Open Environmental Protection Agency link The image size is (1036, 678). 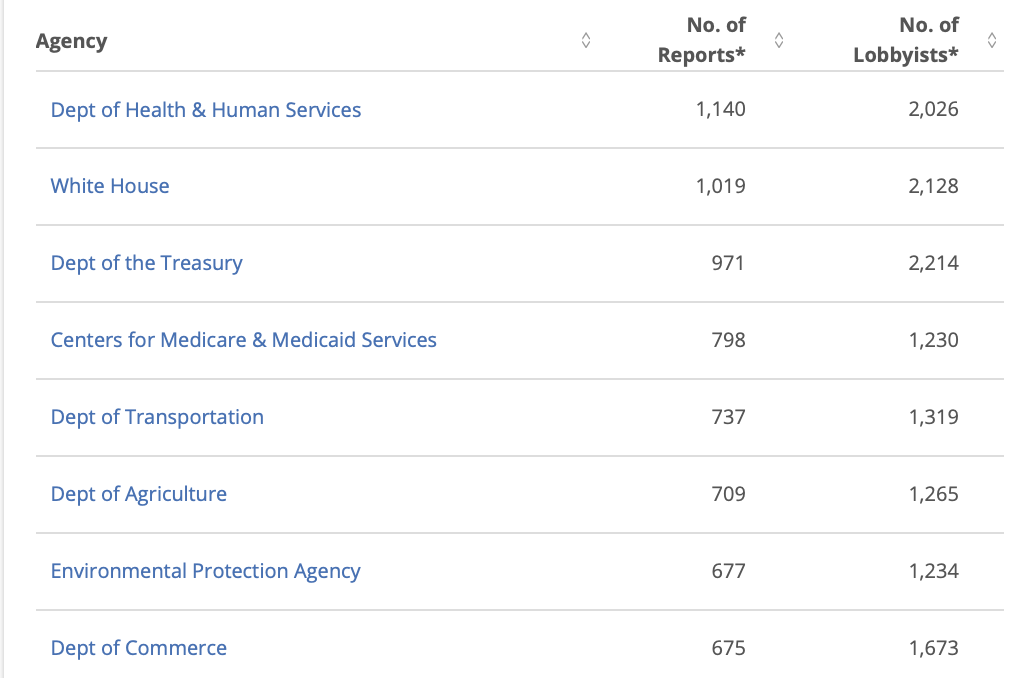pyautogui.click(x=205, y=571)
